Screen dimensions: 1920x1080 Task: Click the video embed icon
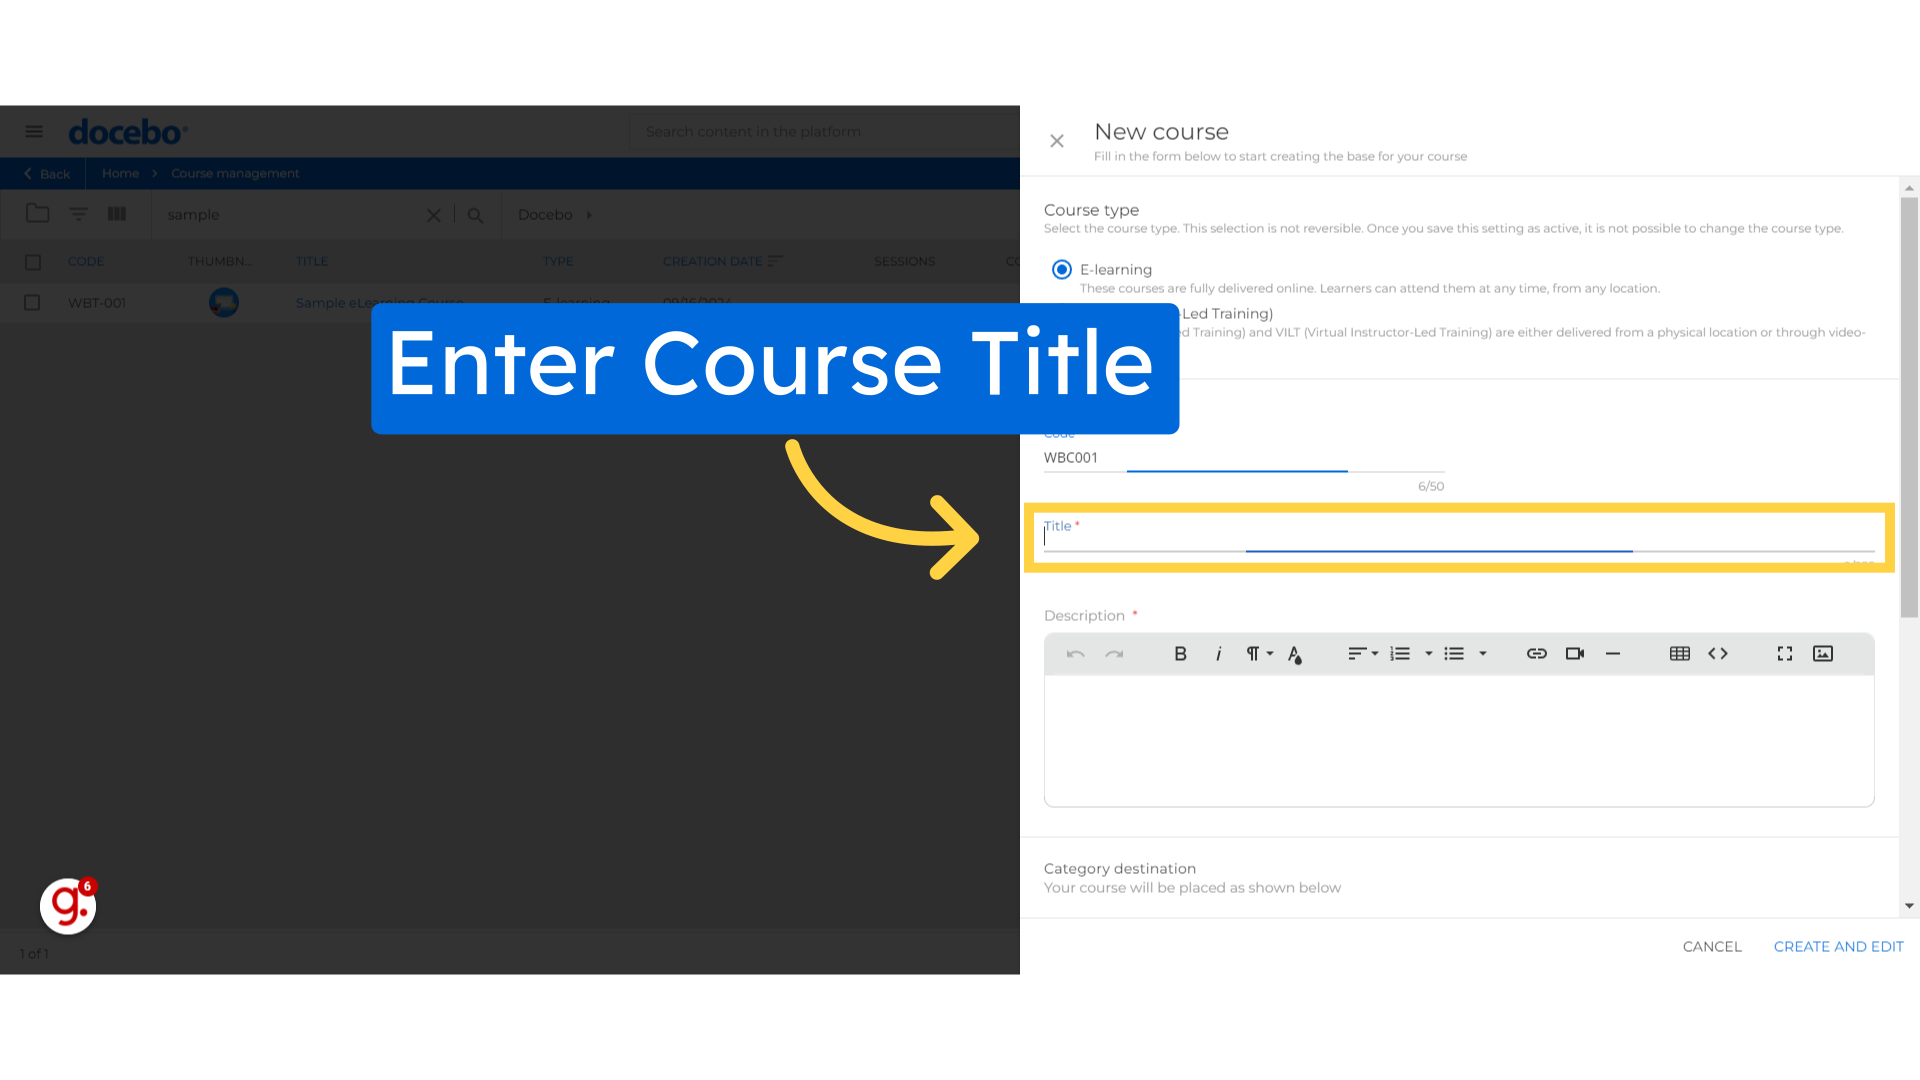click(x=1575, y=653)
